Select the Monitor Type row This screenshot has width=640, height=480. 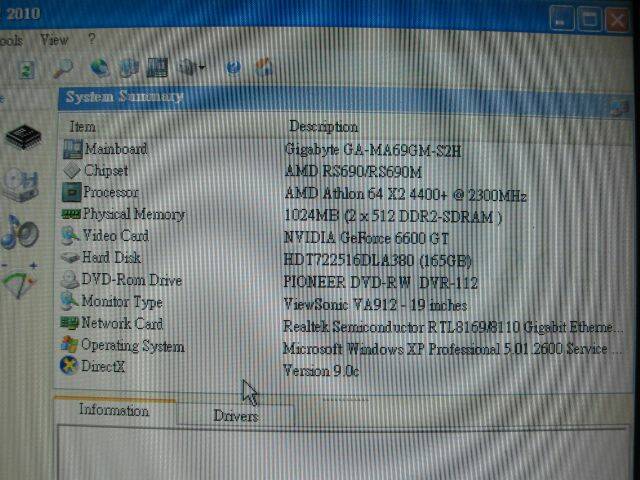click(345, 303)
